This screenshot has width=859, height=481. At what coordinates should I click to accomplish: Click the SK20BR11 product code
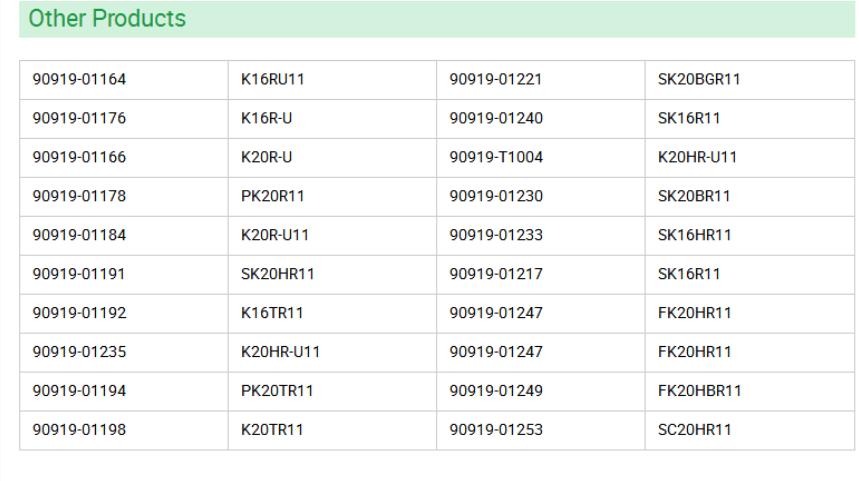pos(693,197)
